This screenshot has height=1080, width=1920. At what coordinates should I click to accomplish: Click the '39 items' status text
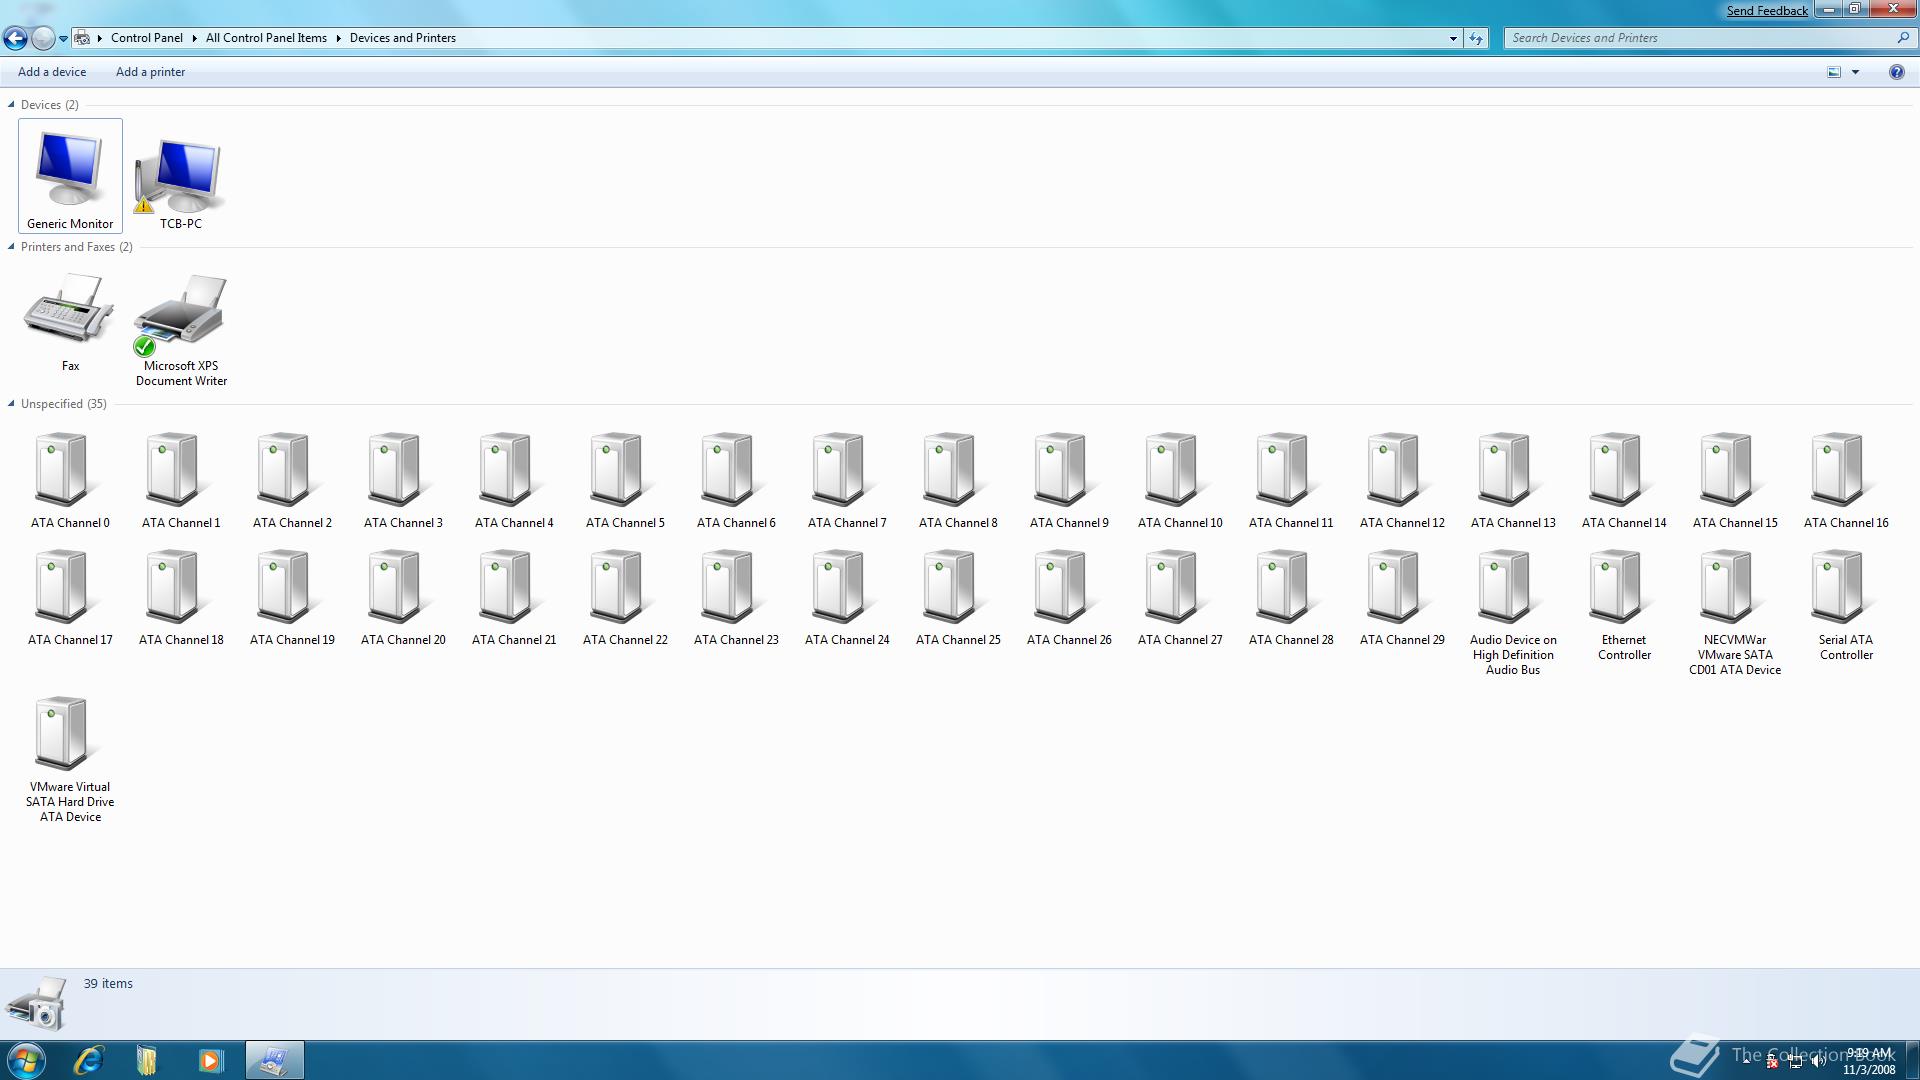[x=108, y=983]
